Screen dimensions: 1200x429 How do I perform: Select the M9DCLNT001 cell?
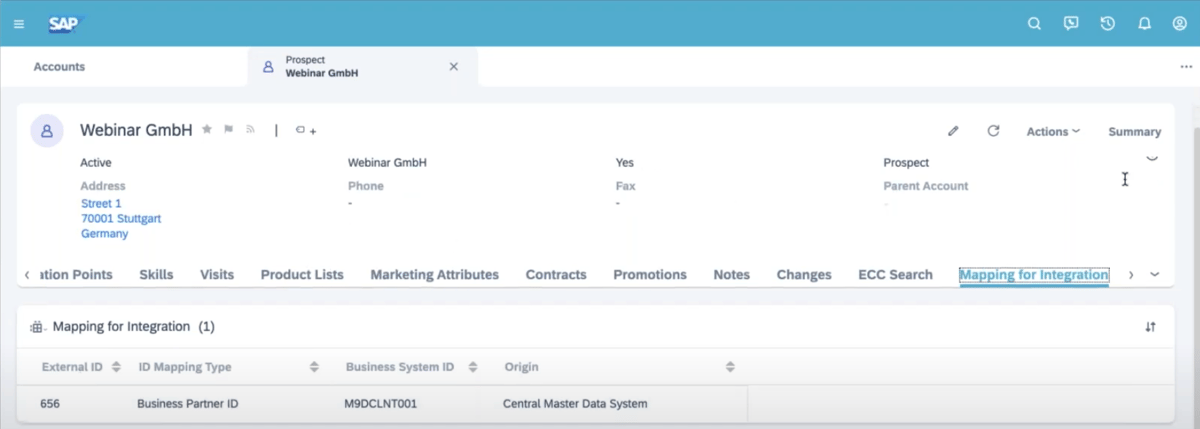click(379, 404)
